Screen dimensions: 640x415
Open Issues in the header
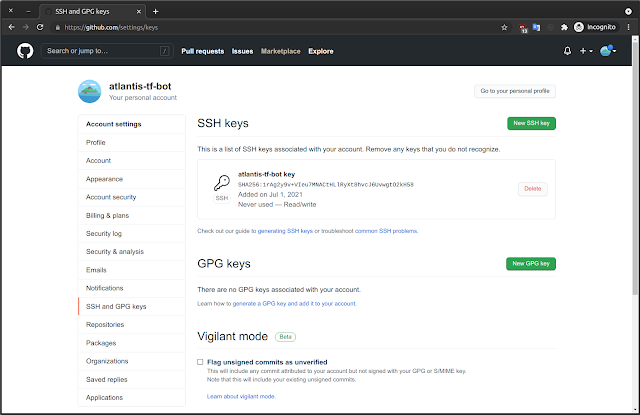(242, 51)
